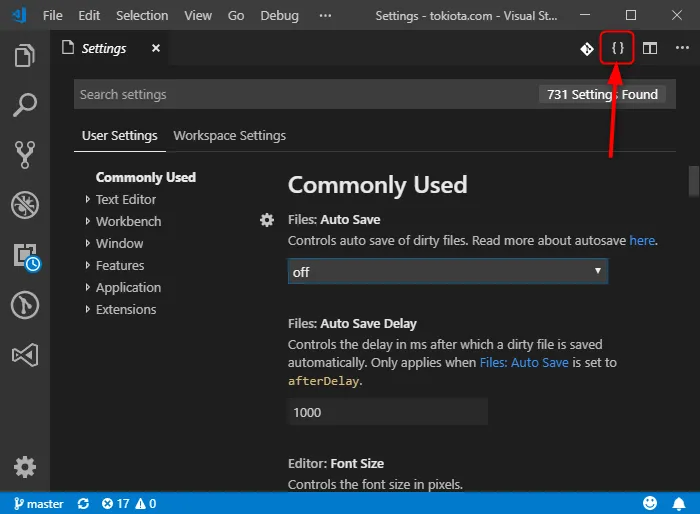The height and width of the screenshot is (514, 700).
Task: Minimize the VS Code window
Action: 585,15
